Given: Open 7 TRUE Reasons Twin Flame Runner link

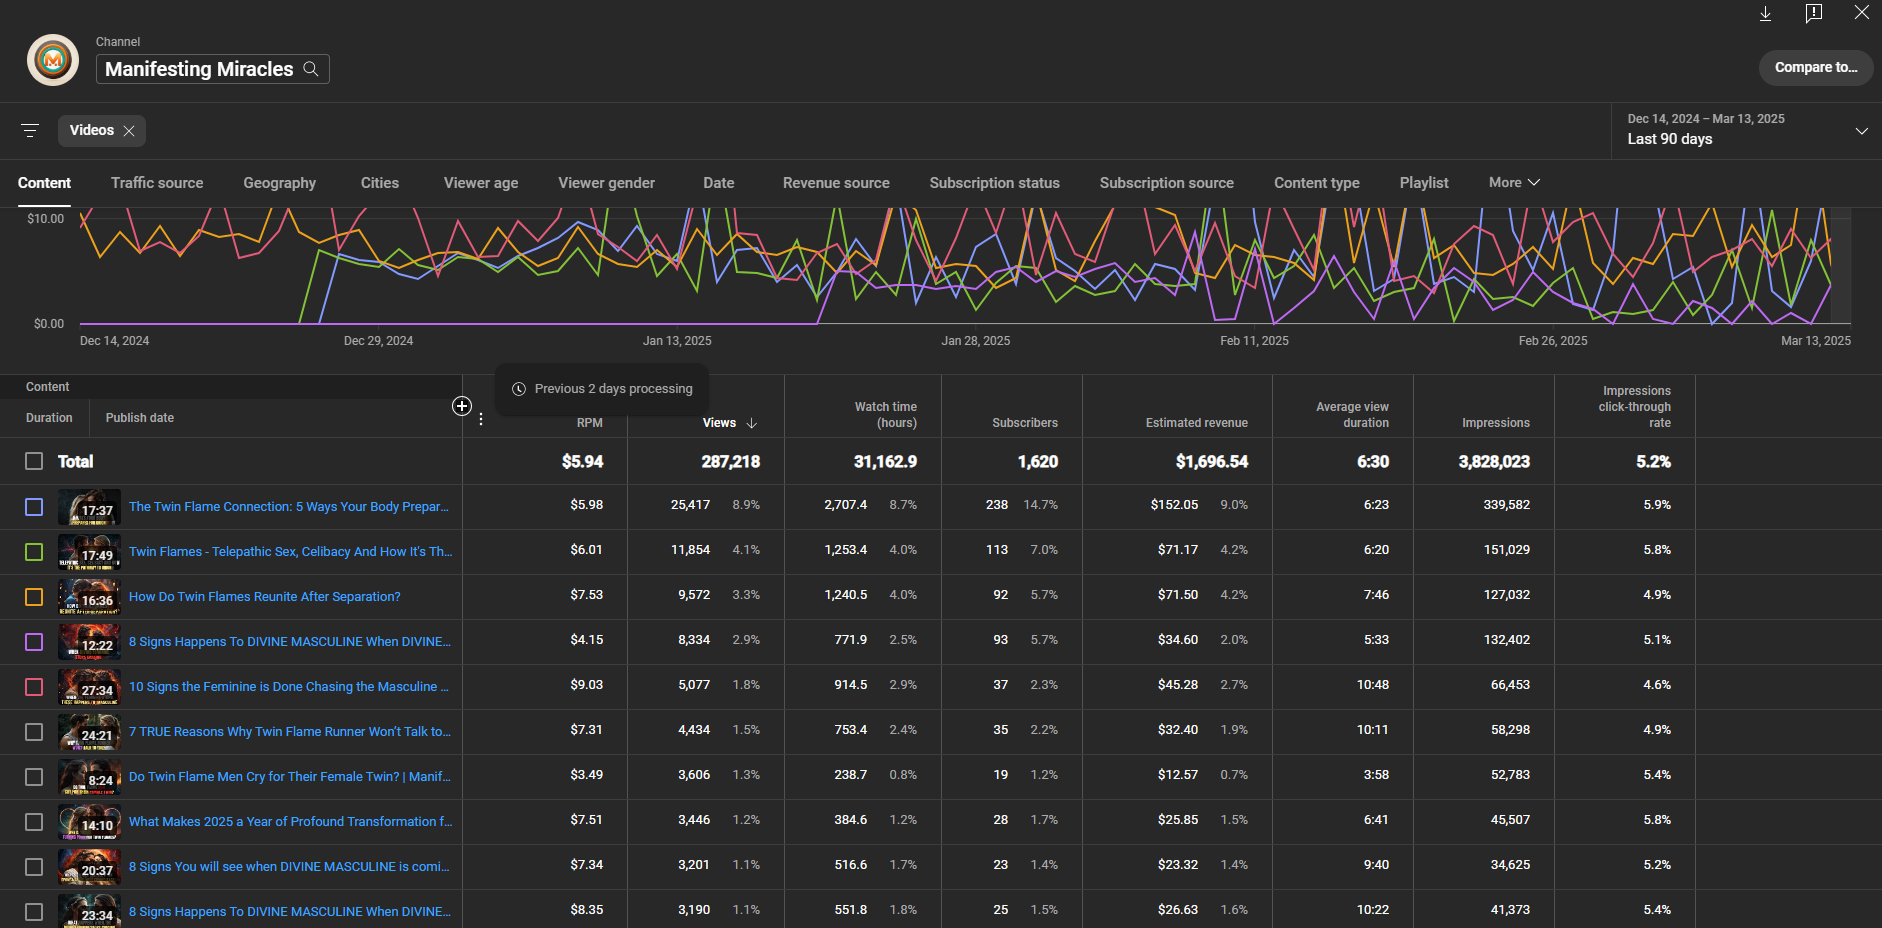Looking at the screenshot, I should [x=290, y=732].
